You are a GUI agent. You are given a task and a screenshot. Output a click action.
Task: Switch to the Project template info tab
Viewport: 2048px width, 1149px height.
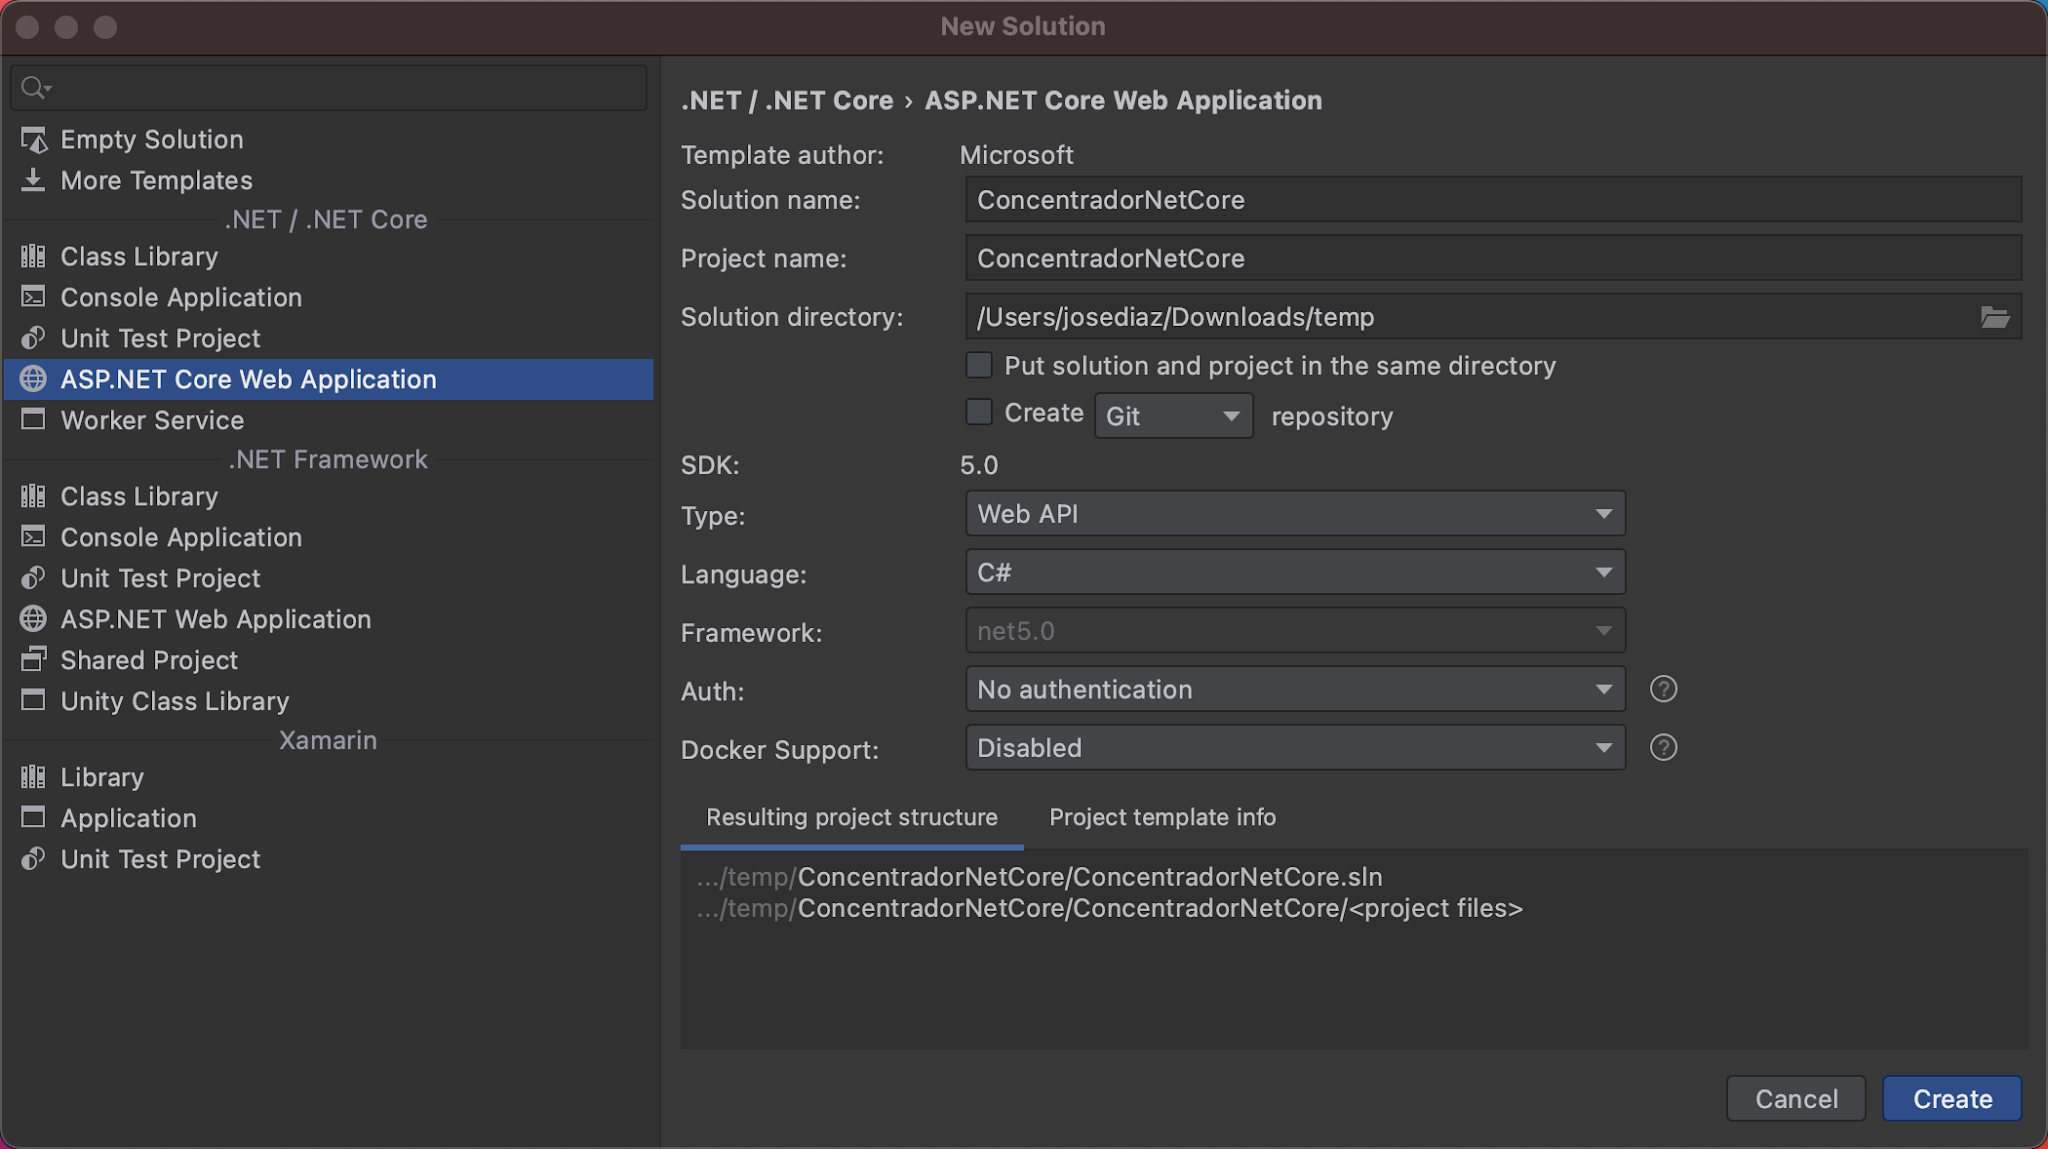[1162, 817]
